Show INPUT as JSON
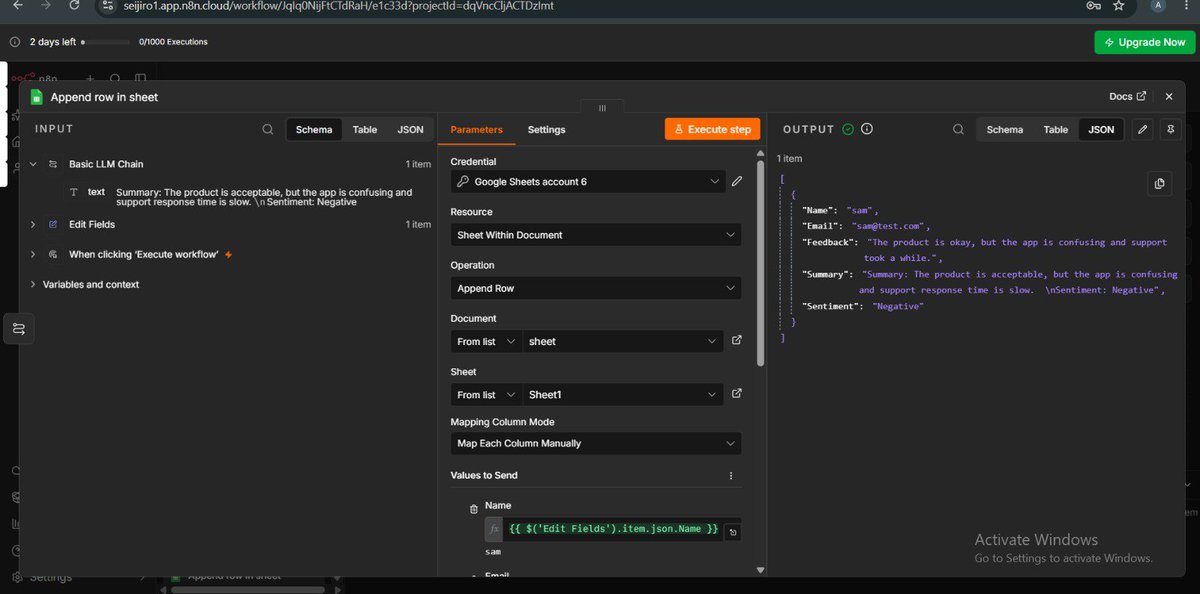1200x594 pixels. (410, 130)
